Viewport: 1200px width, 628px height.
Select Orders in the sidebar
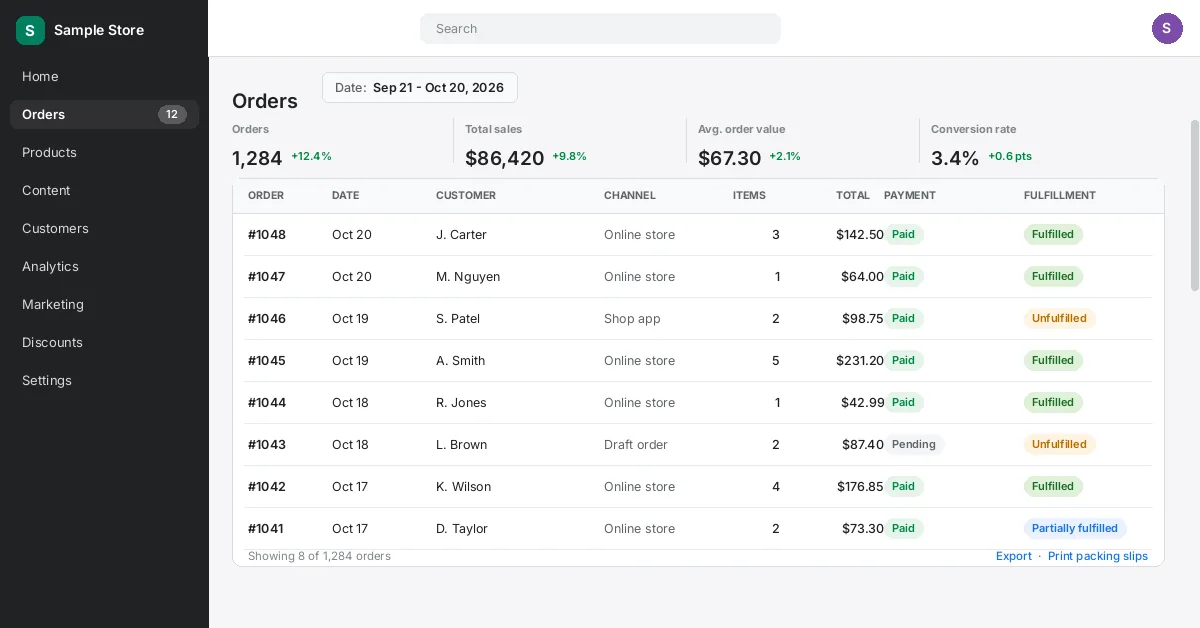pyautogui.click(x=104, y=114)
